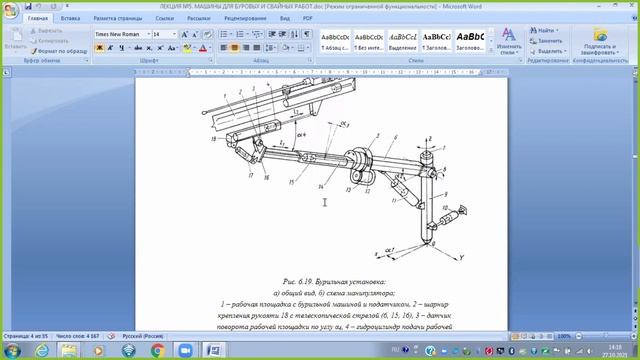
Task: Switch to Ссылки tab
Action: 164,18
